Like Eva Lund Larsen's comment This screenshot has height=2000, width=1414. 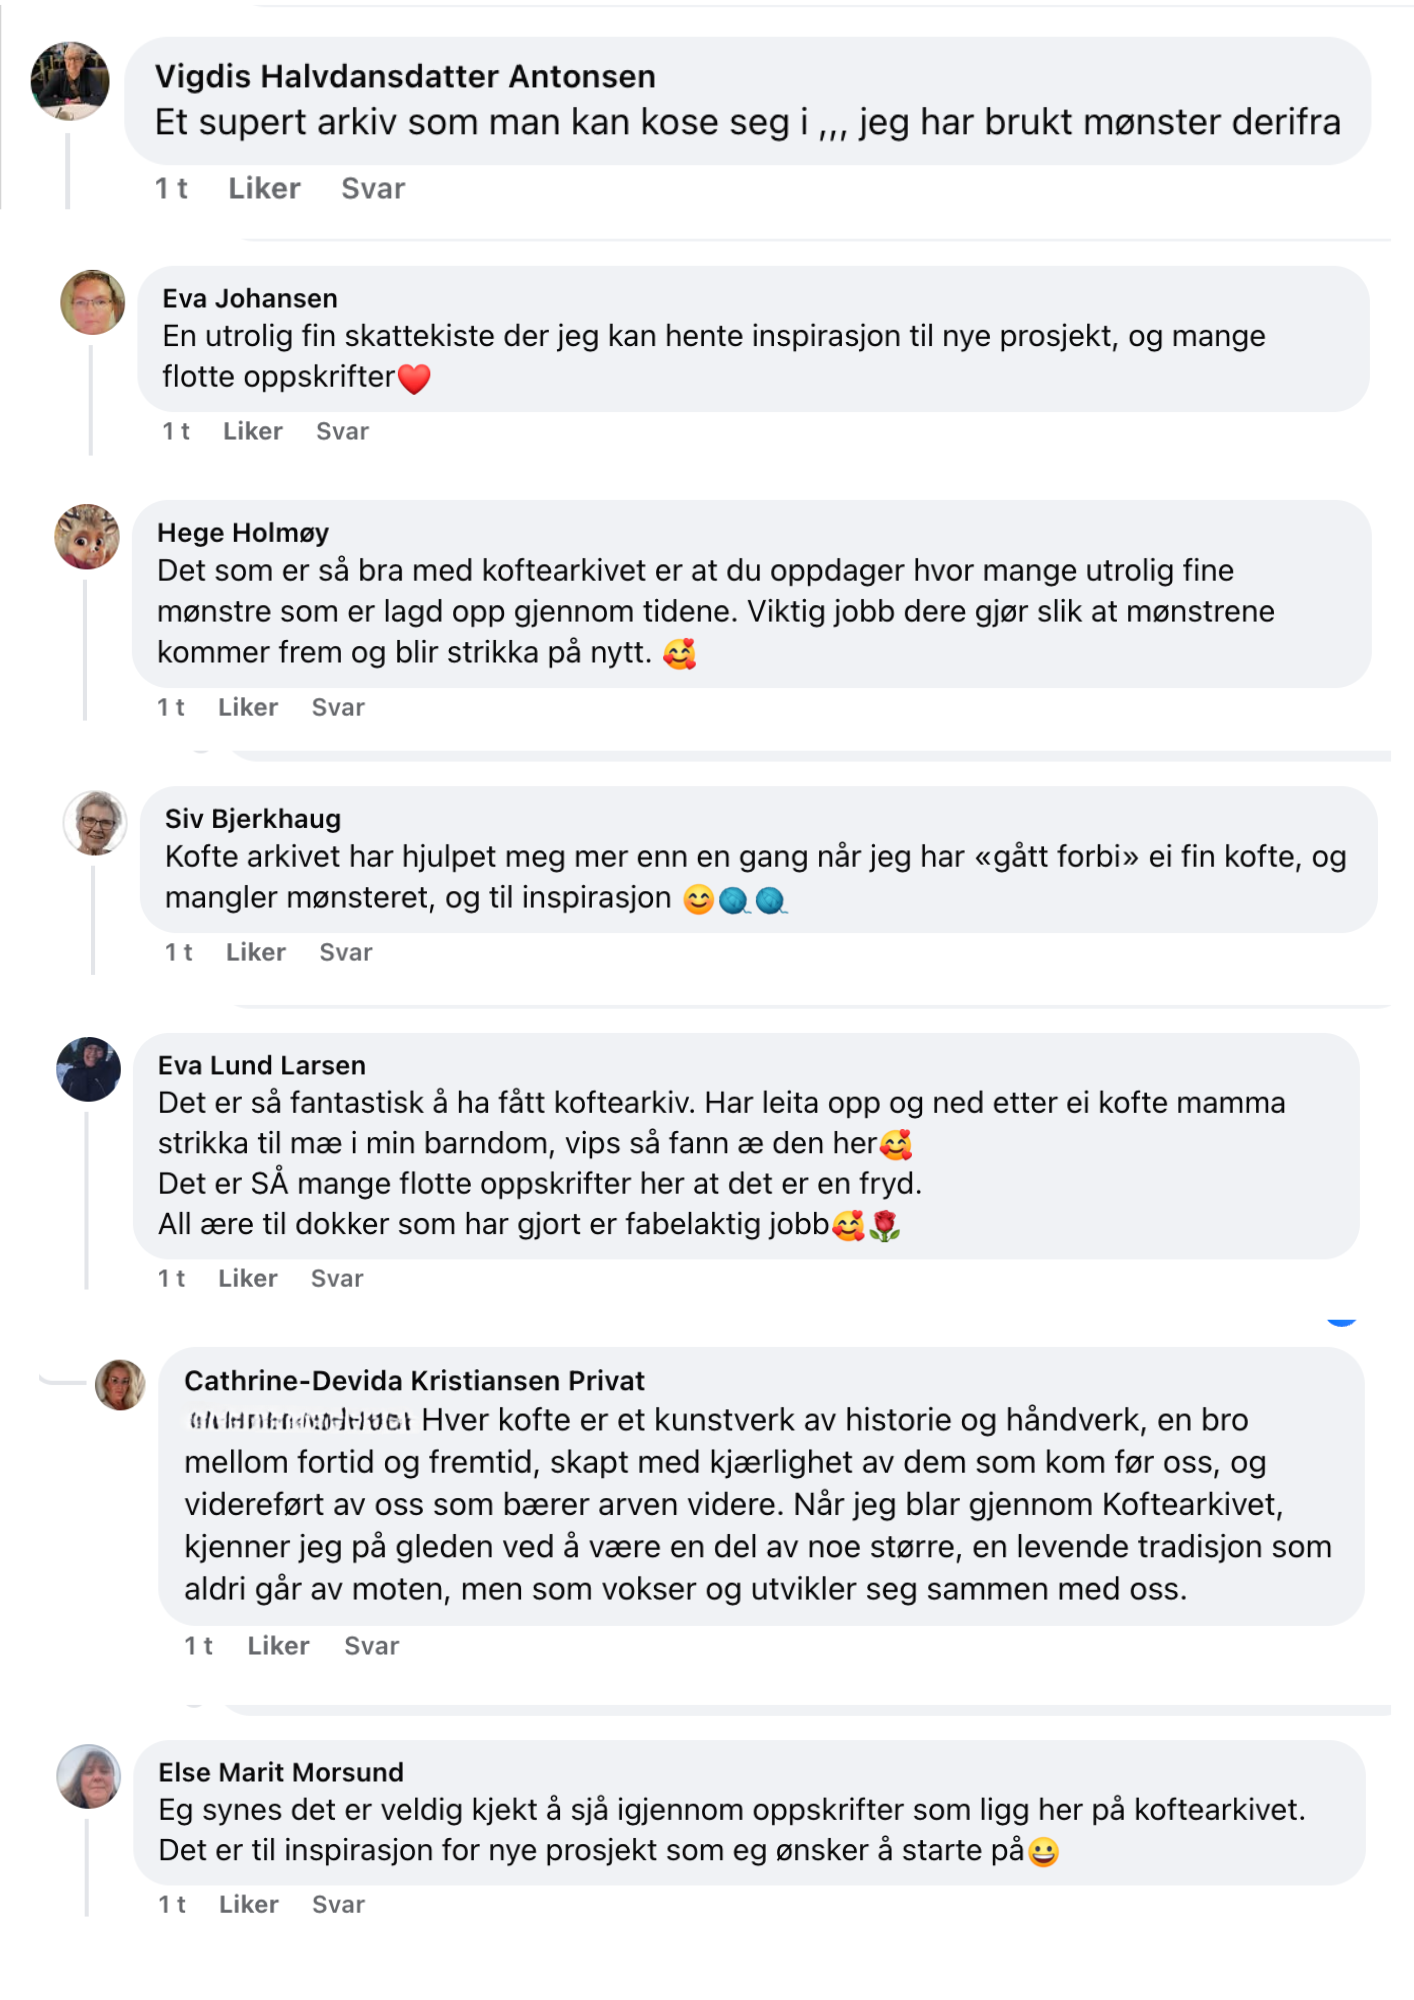248,1278
